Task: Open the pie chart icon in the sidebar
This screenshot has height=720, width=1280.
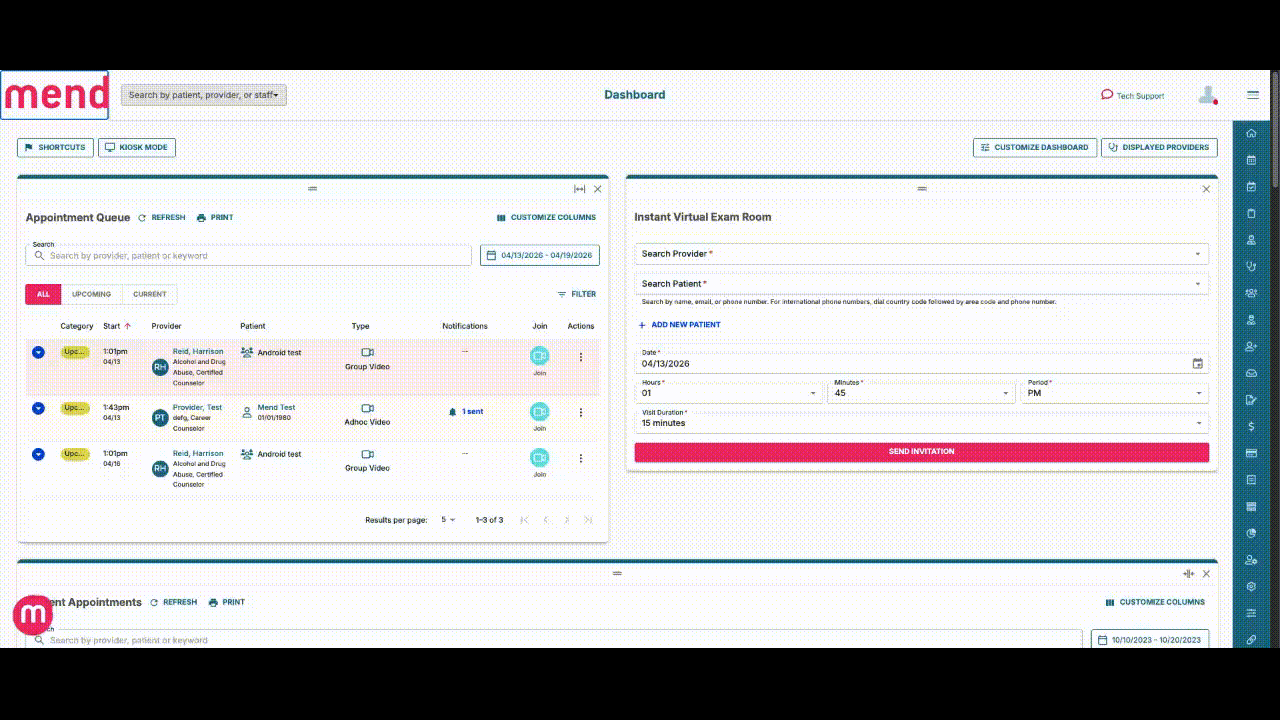Action: pos(1251,533)
